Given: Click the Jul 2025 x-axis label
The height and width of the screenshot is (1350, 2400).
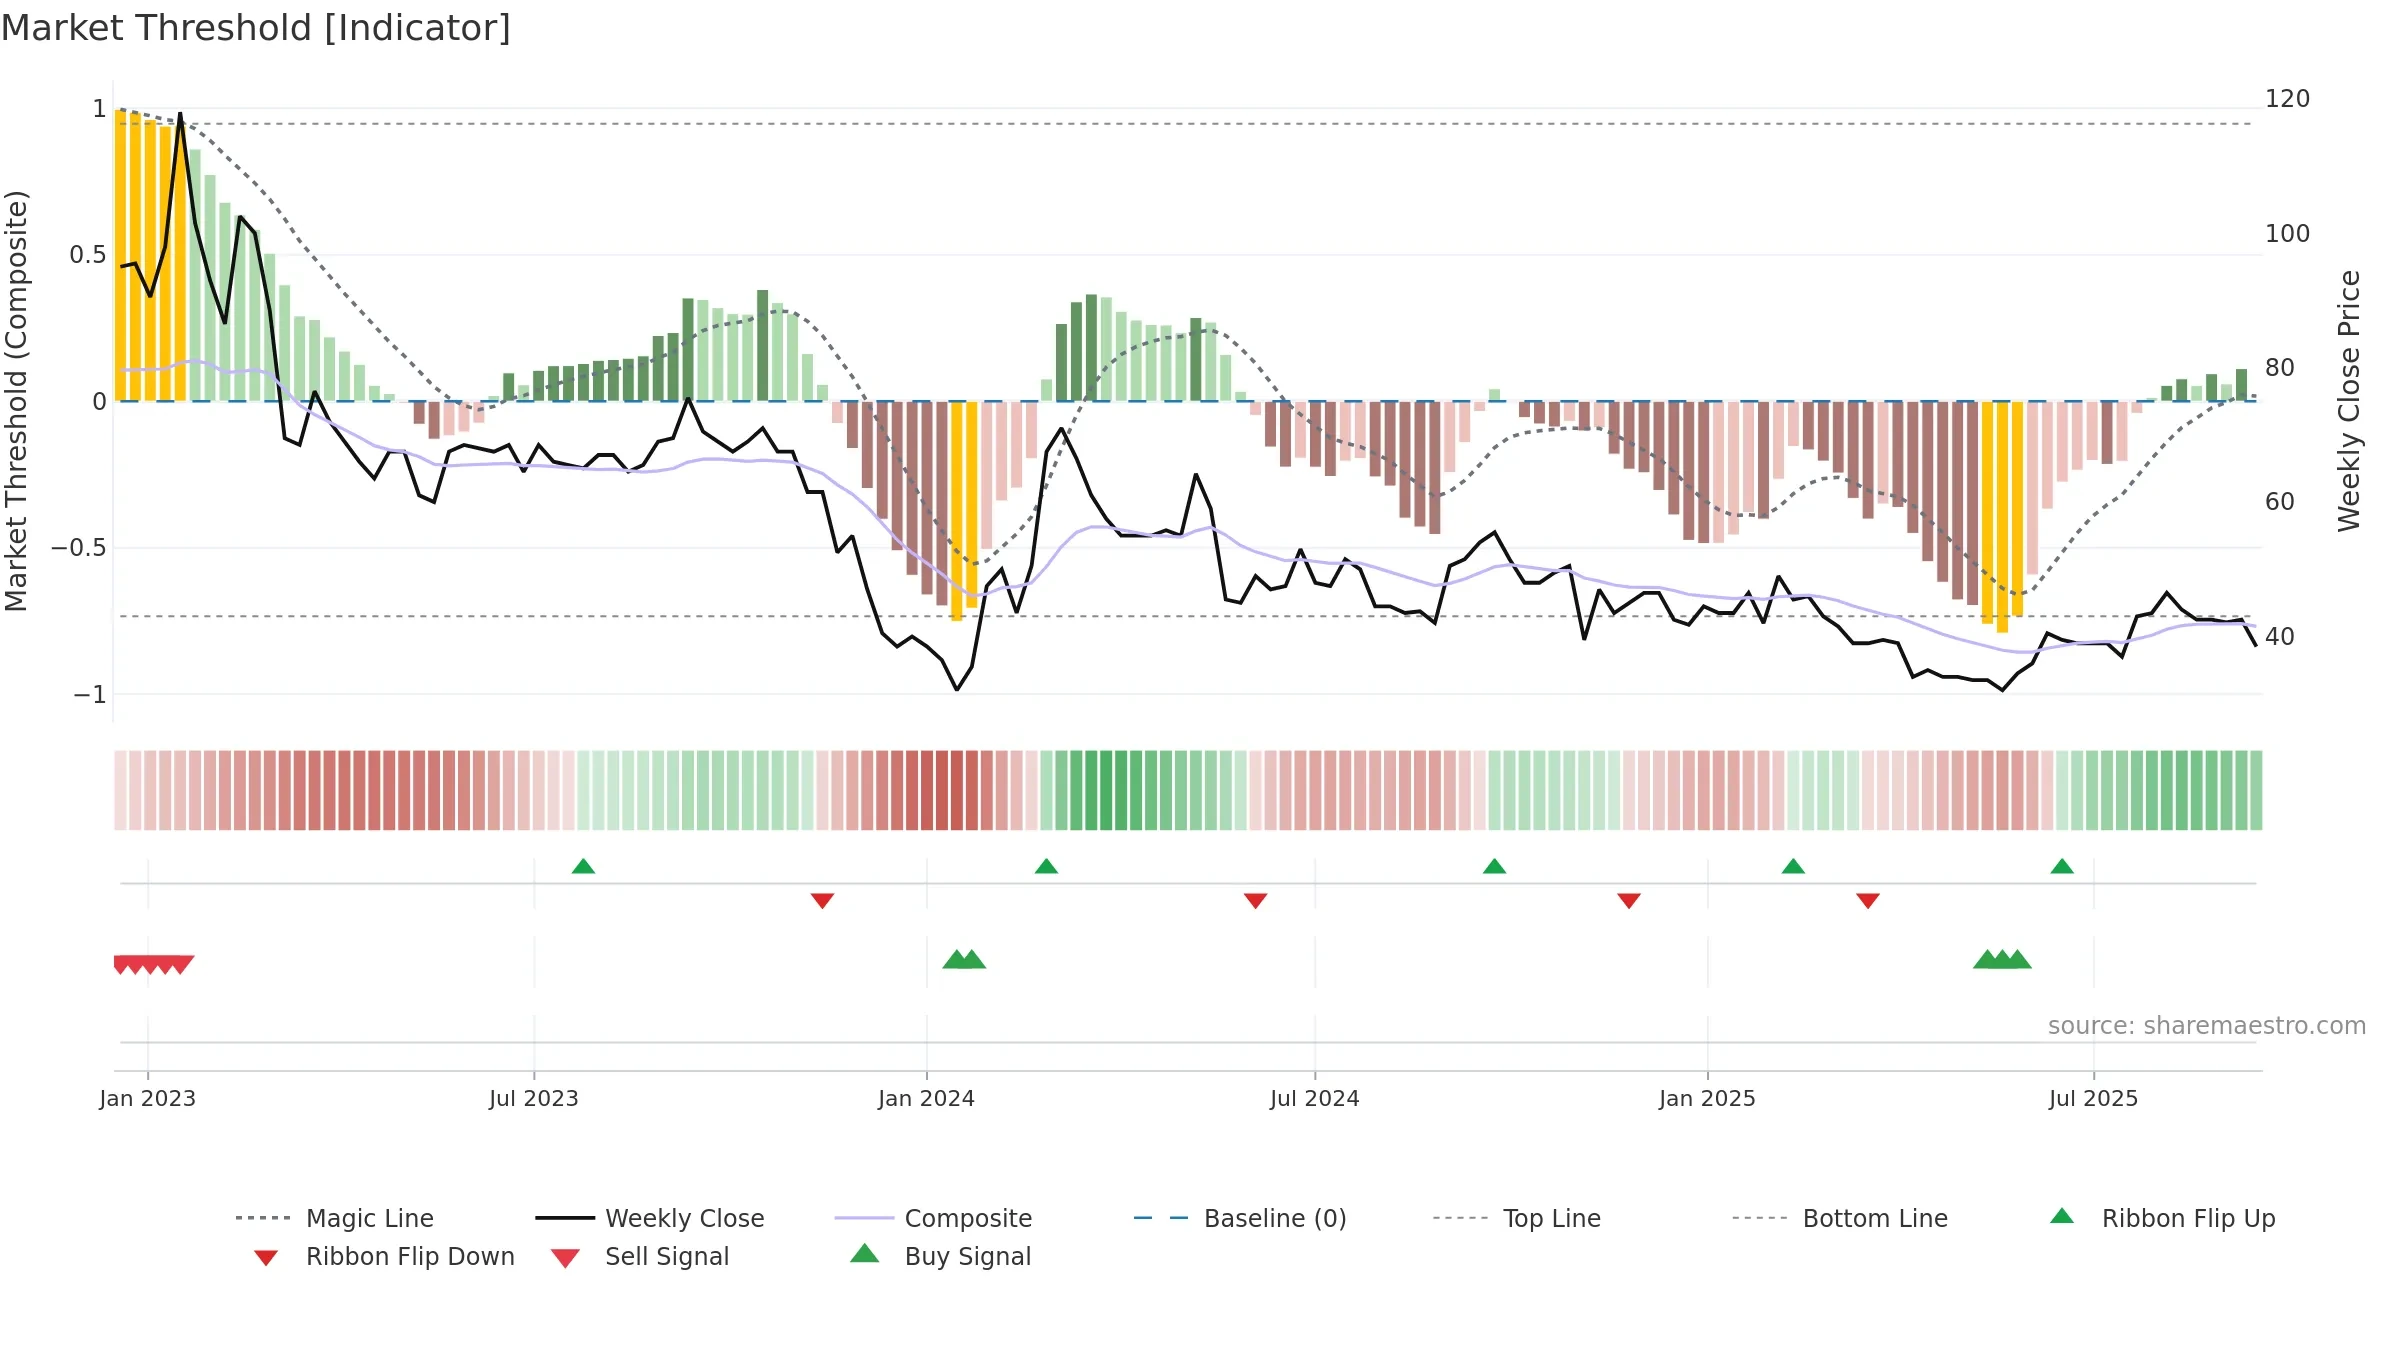Looking at the screenshot, I should tap(2093, 1098).
